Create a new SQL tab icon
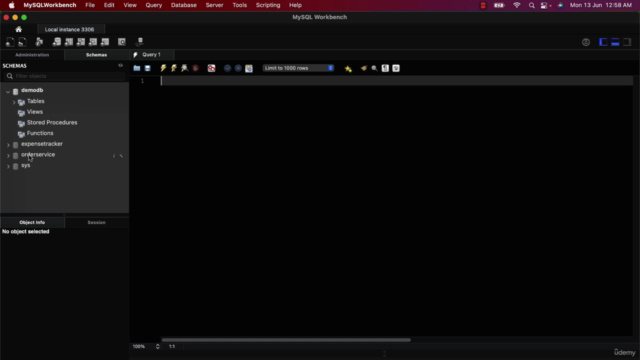The image size is (640, 360). (10, 42)
